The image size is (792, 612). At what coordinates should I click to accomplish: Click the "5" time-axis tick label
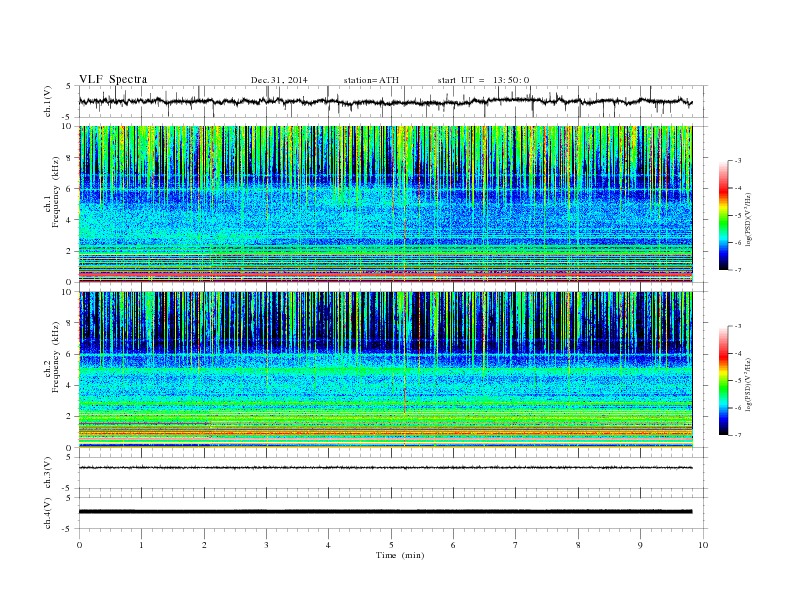pyautogui.click(x=391, y=545)
